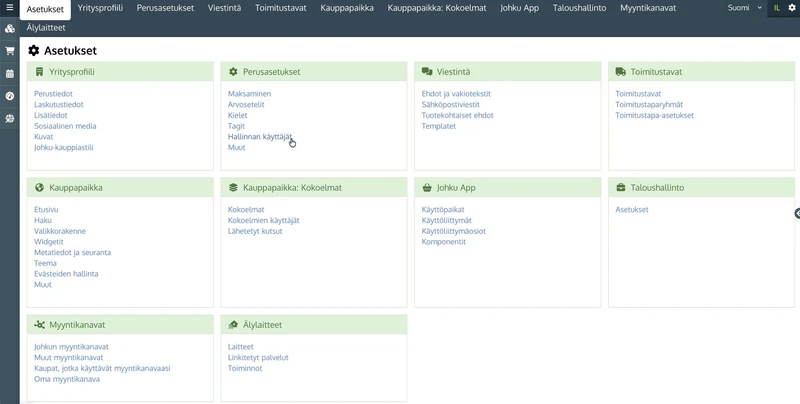The image size is (800, 404).
Task: Open the Oma myyntikanava link
Action: pyautogui.click(x=67, y=379)
